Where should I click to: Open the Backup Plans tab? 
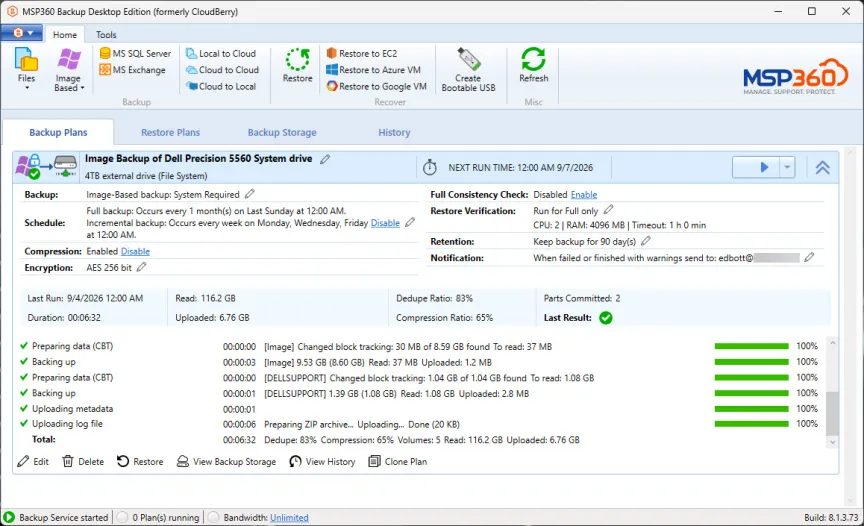click(x=58, y=132)
